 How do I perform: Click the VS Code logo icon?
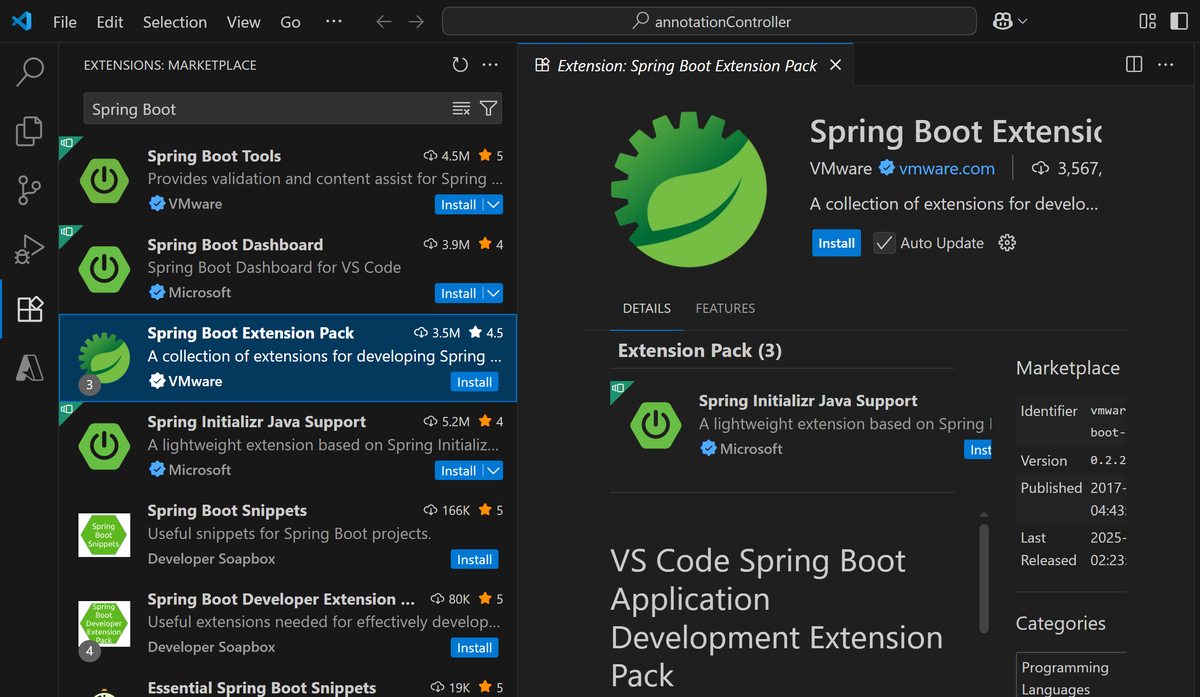(x=22, y=21)
